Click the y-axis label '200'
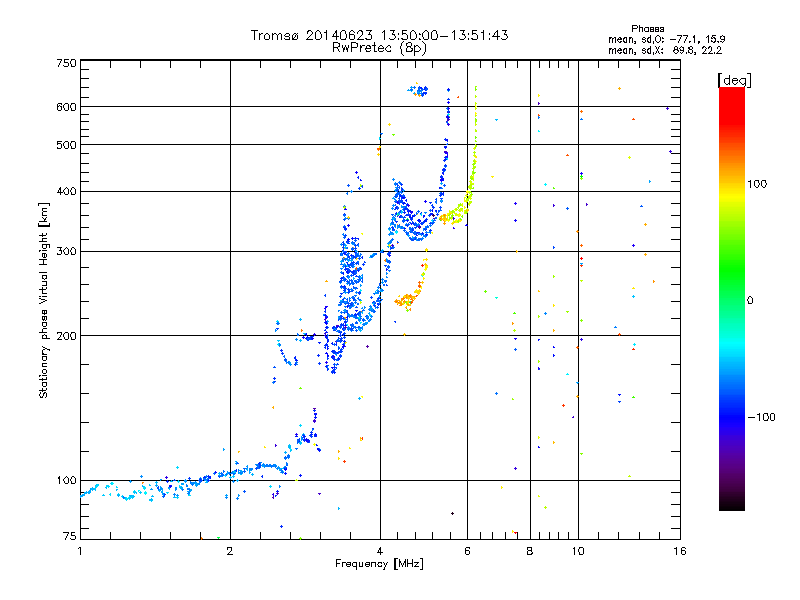Viewport: 800px width, 600px height. pyautogui.click(x=66, y=336)
